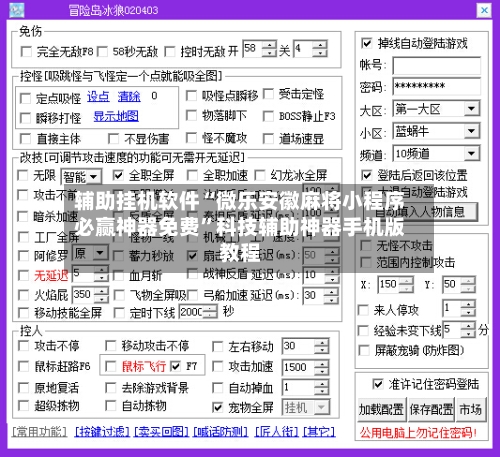The height and width of the screenshot is (457, 500).
Task: Open 显示地图 link
Action: click(x=116, y=116)
